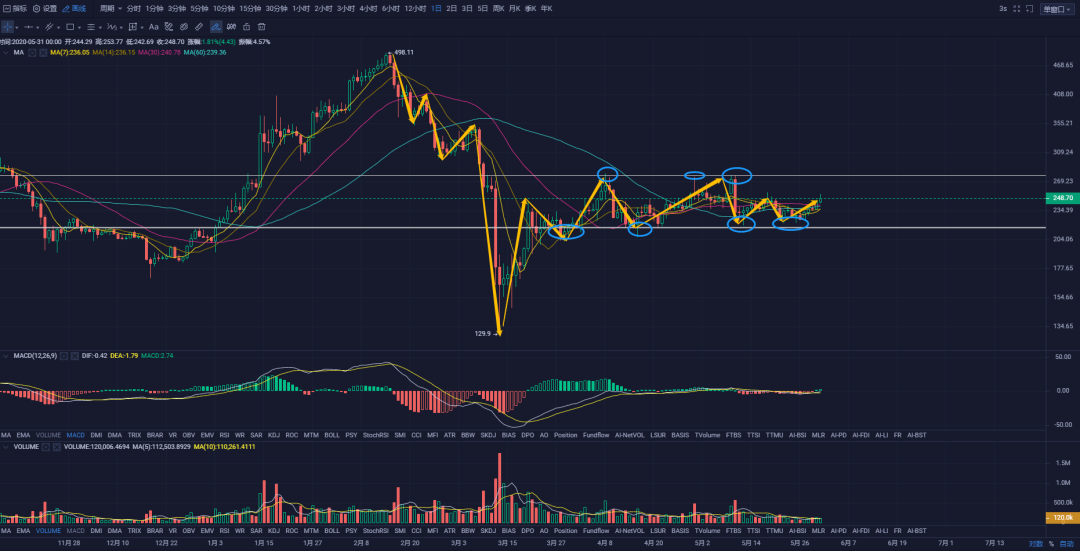Expand the measurement tool dropdown arrow
Image resolution: width=1080 pixels, height=551 pixels.
click(142, 28)
